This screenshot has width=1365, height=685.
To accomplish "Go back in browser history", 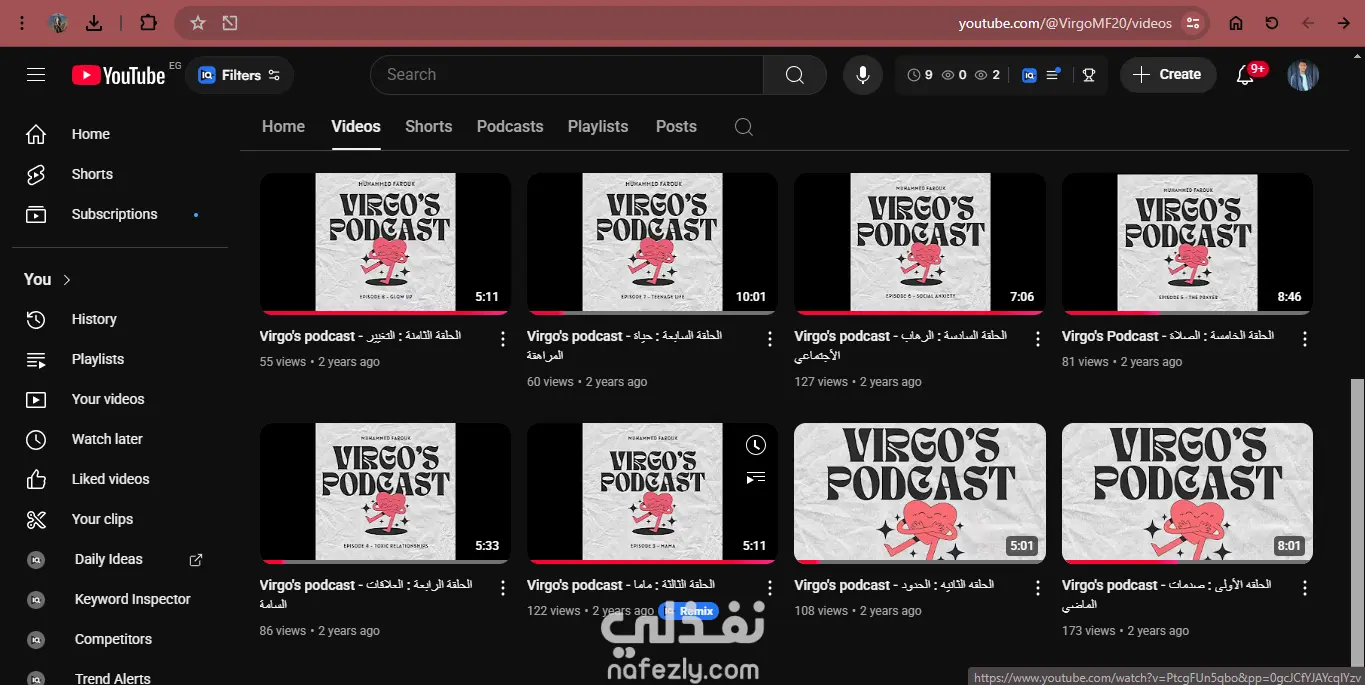I will click(1308, 23).
